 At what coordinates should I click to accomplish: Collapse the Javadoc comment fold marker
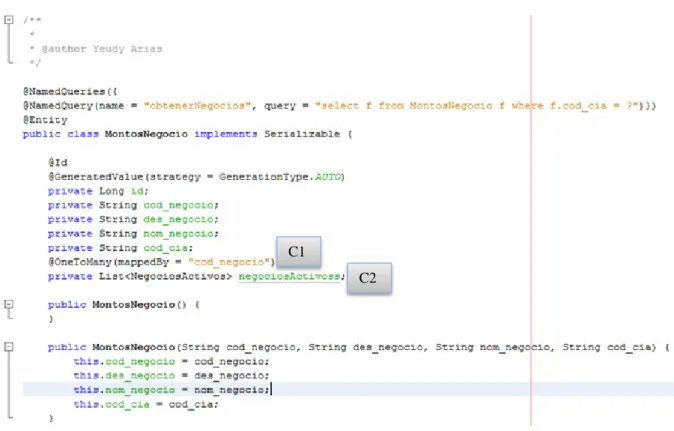click(x=9, y=20)
